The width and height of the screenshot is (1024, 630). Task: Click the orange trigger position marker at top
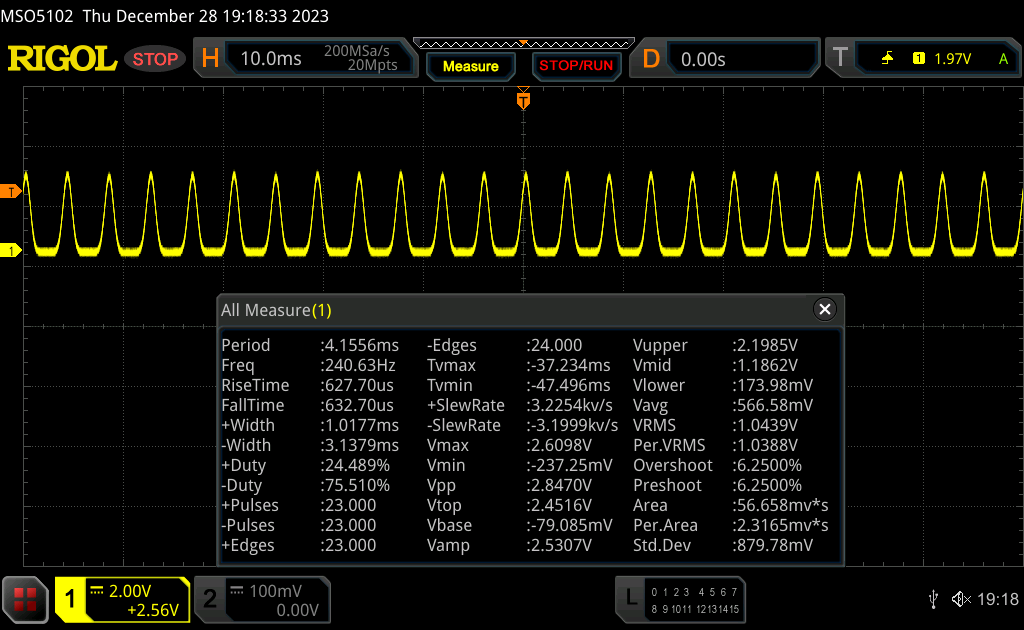click(523, 99)
